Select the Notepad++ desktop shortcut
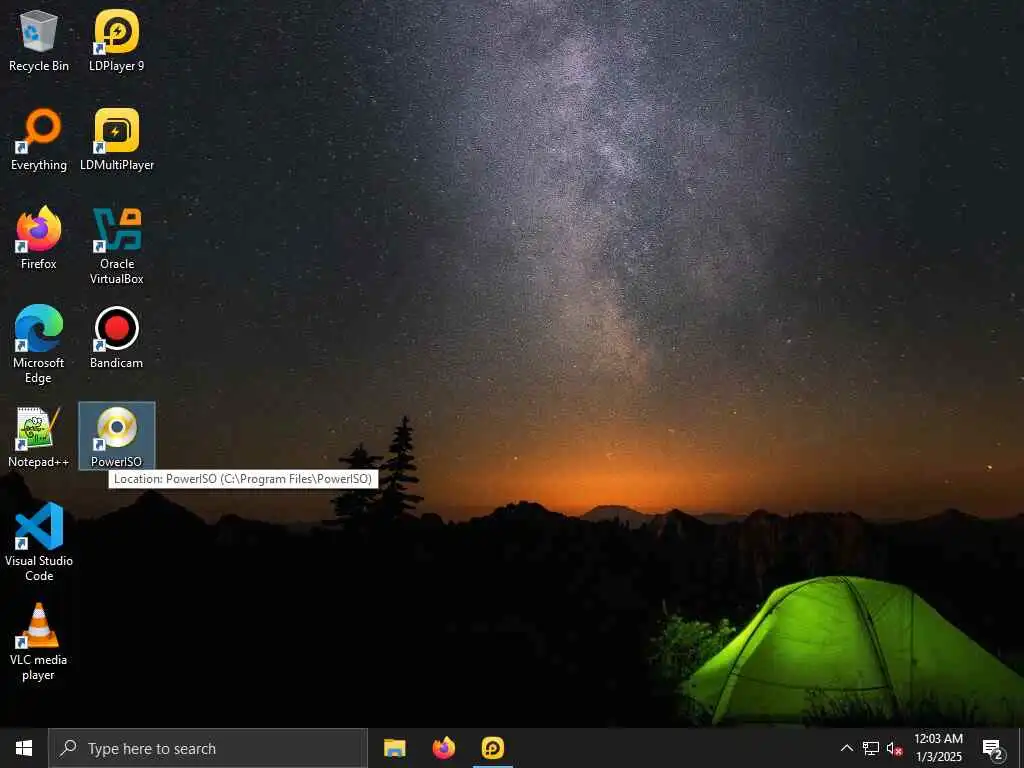The image size is (1024, 768). [39, 436]
